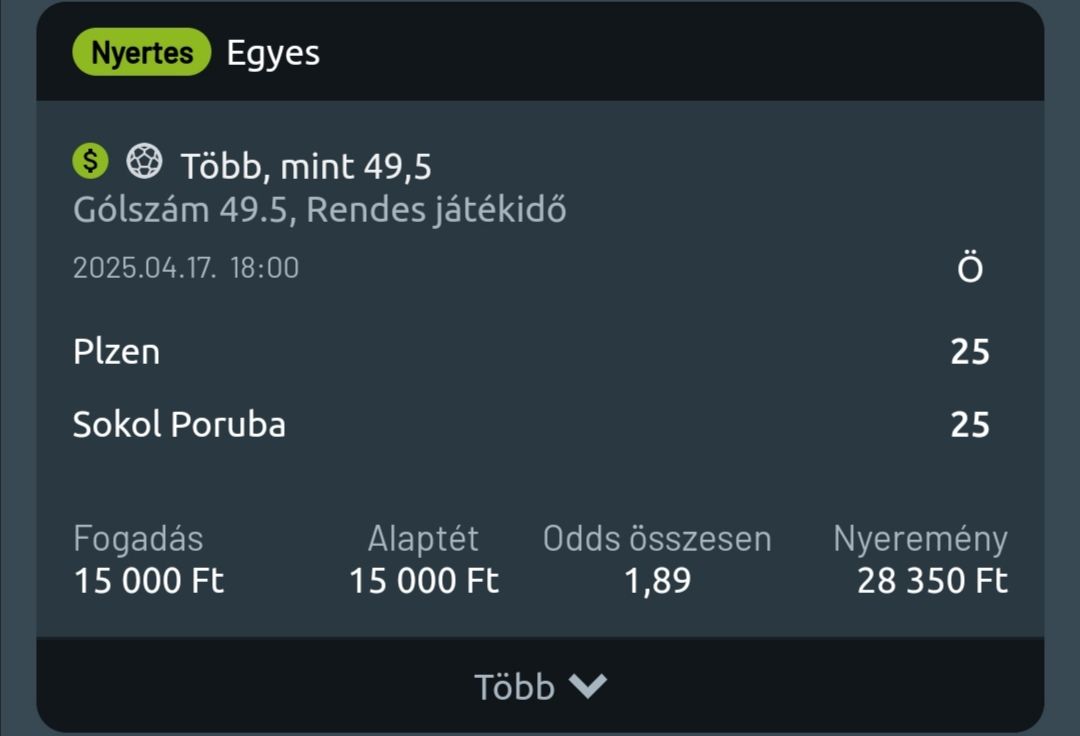Click the match date 2025.04.17. 18:00
Viewport: 1080px width, 736px height.
tap(186, 268)
